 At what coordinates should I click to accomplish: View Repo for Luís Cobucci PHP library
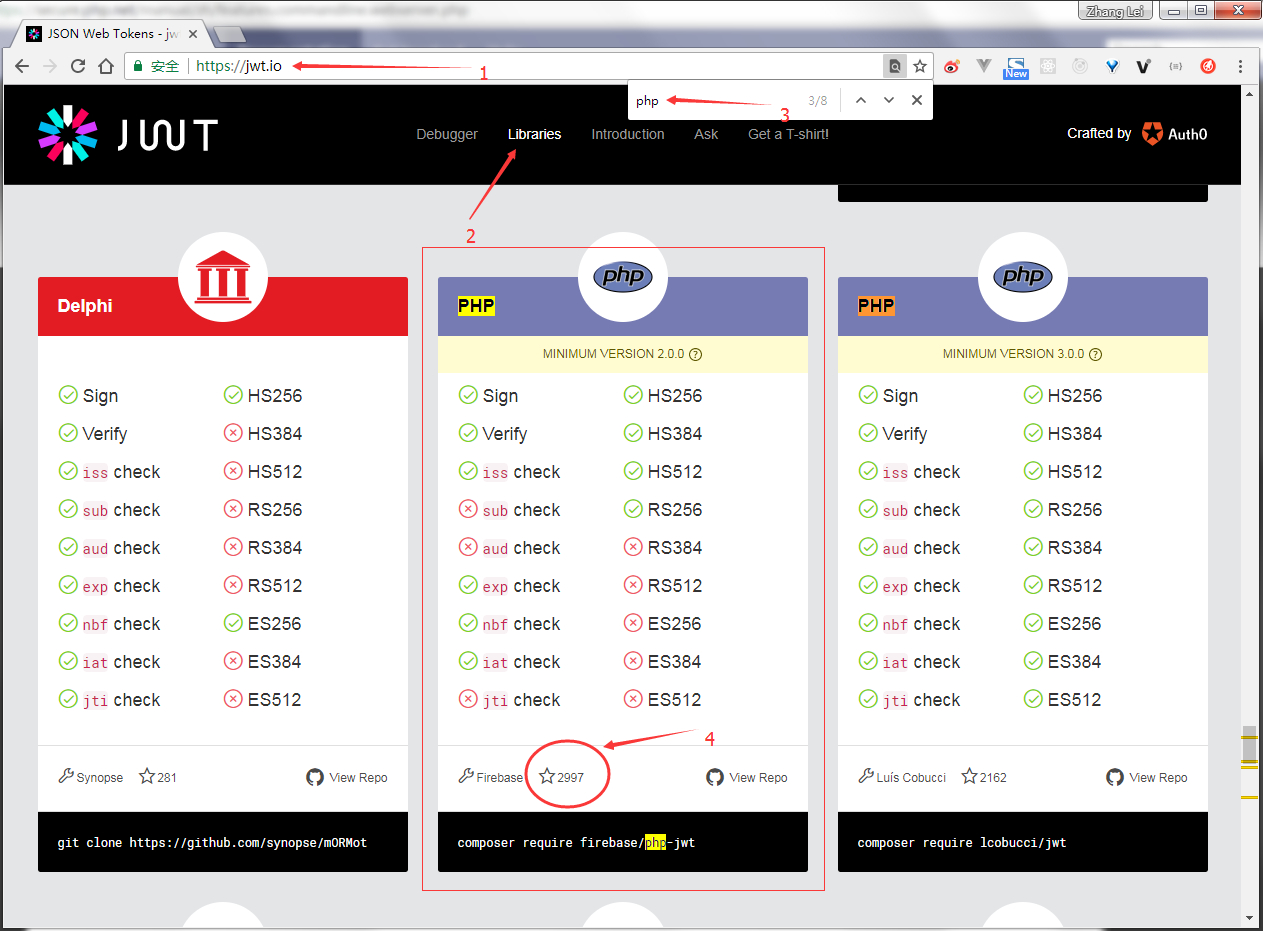click(x=1147, y=777)
